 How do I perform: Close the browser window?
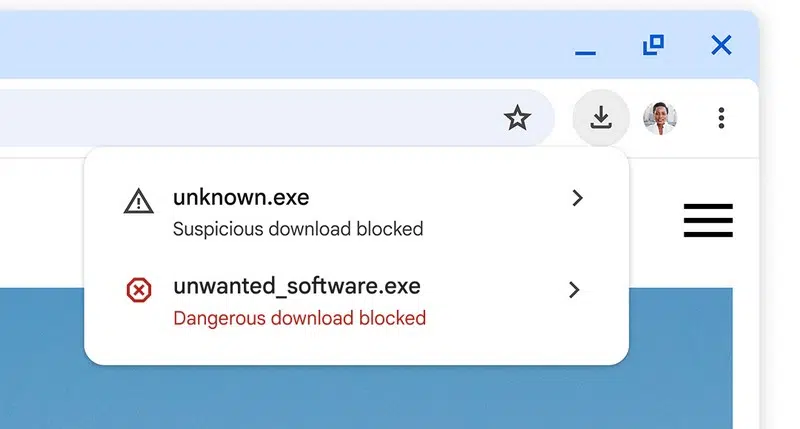tap(720, 45)
